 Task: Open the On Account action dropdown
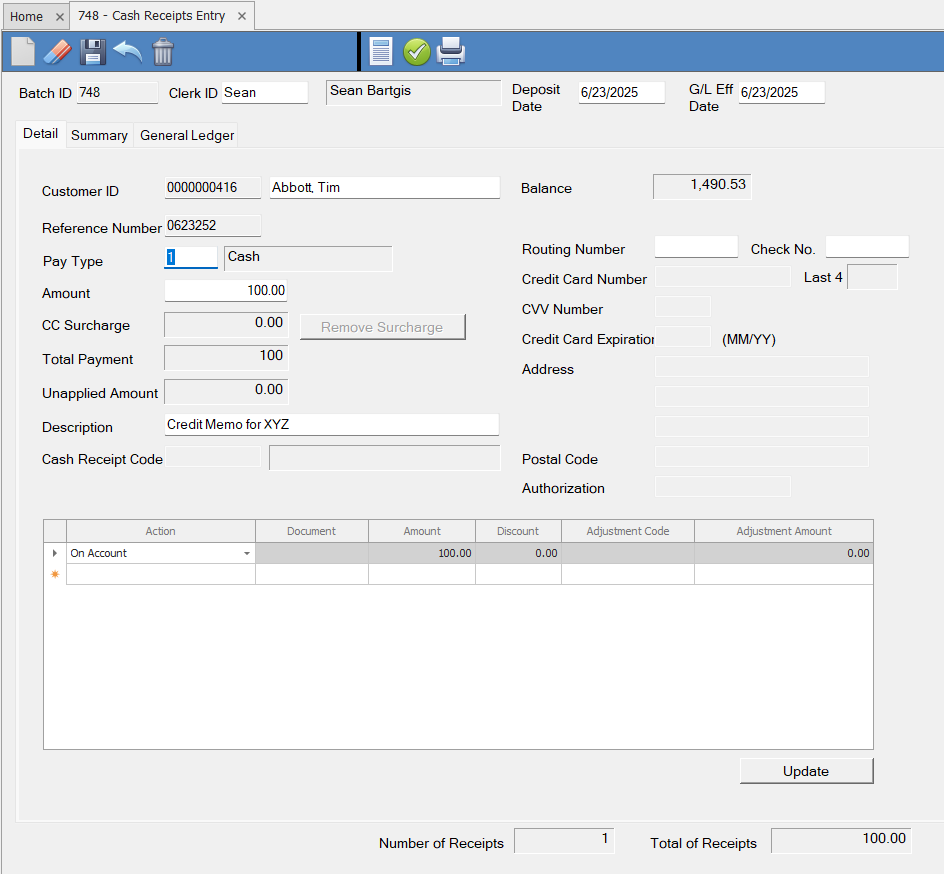tap(247, 553)
